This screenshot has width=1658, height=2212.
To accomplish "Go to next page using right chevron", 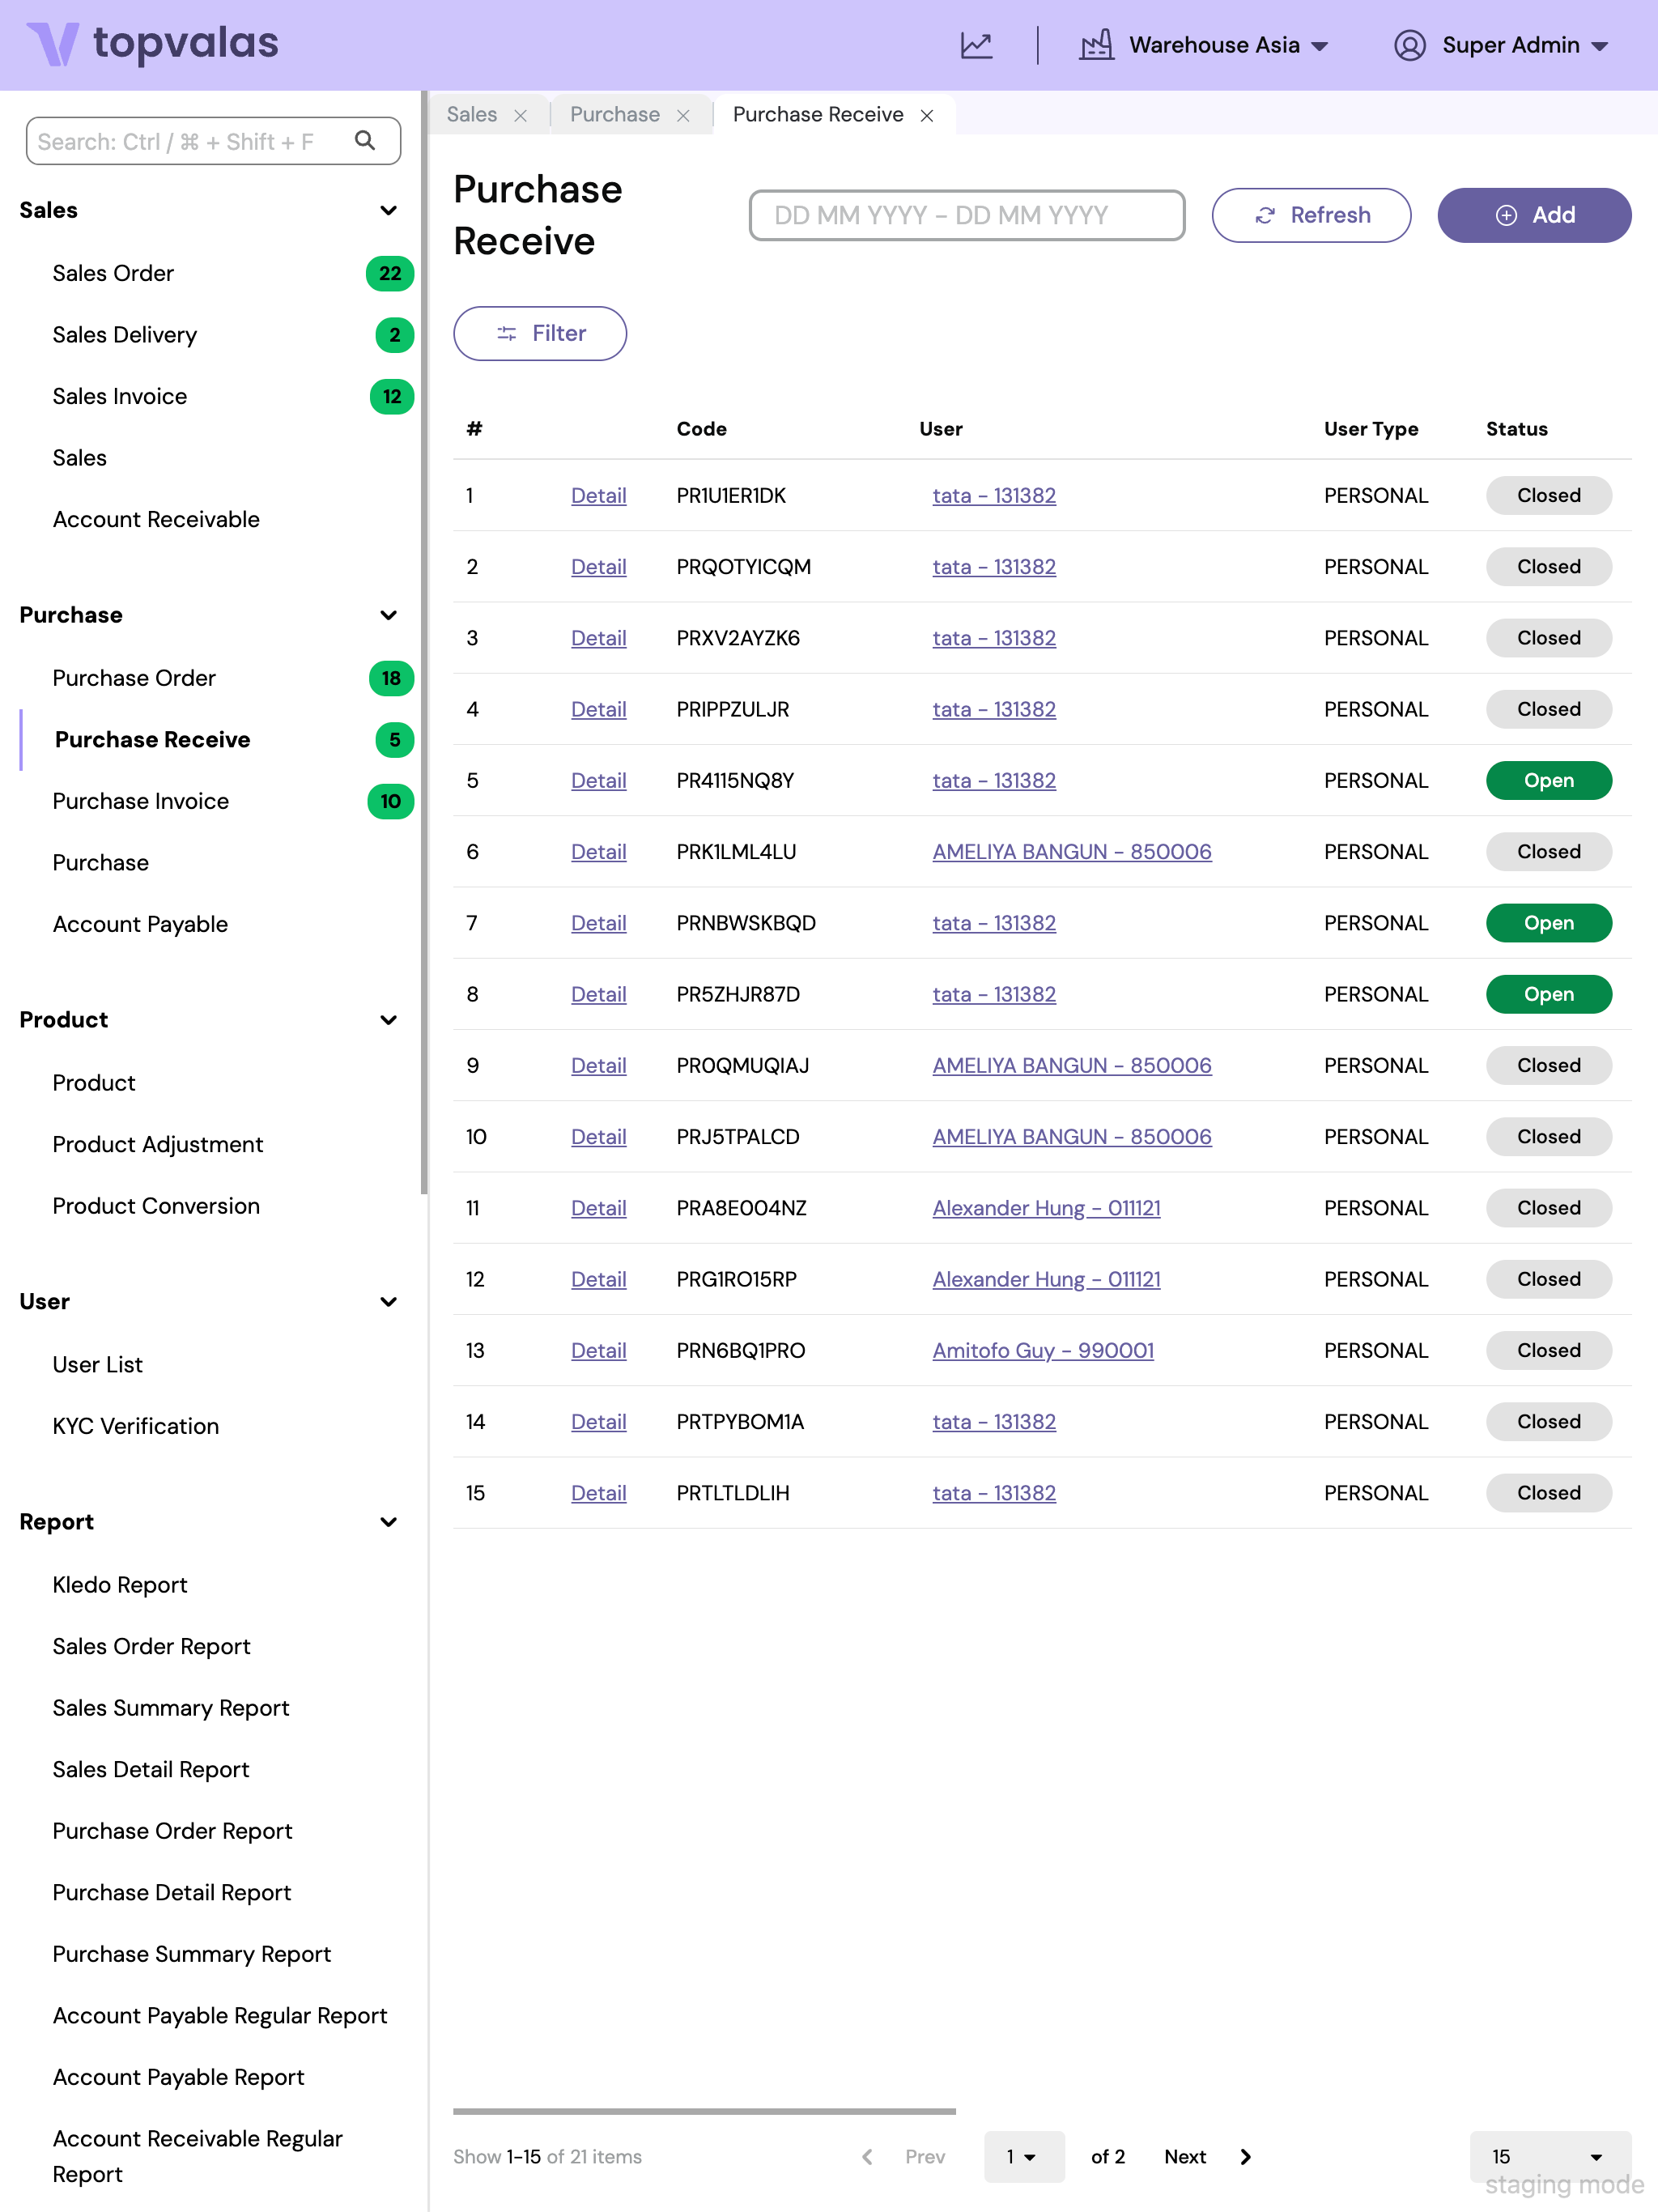I will click(x=1245, y=2157).
